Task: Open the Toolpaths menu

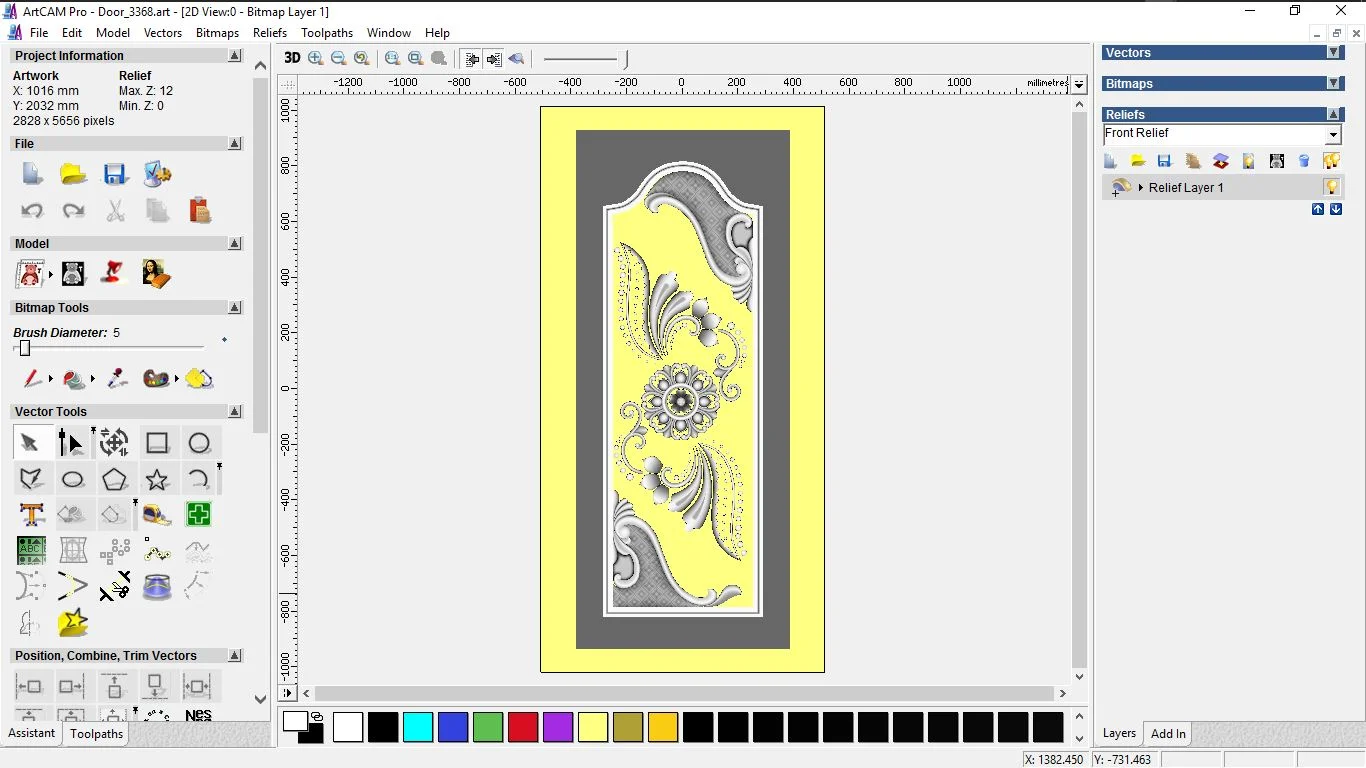Action: pyautogui.click(x=327, y=33)
